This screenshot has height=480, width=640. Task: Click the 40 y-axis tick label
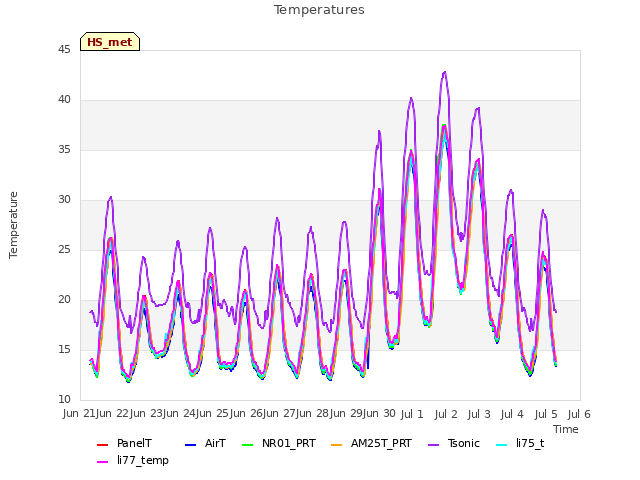[64, 100]
